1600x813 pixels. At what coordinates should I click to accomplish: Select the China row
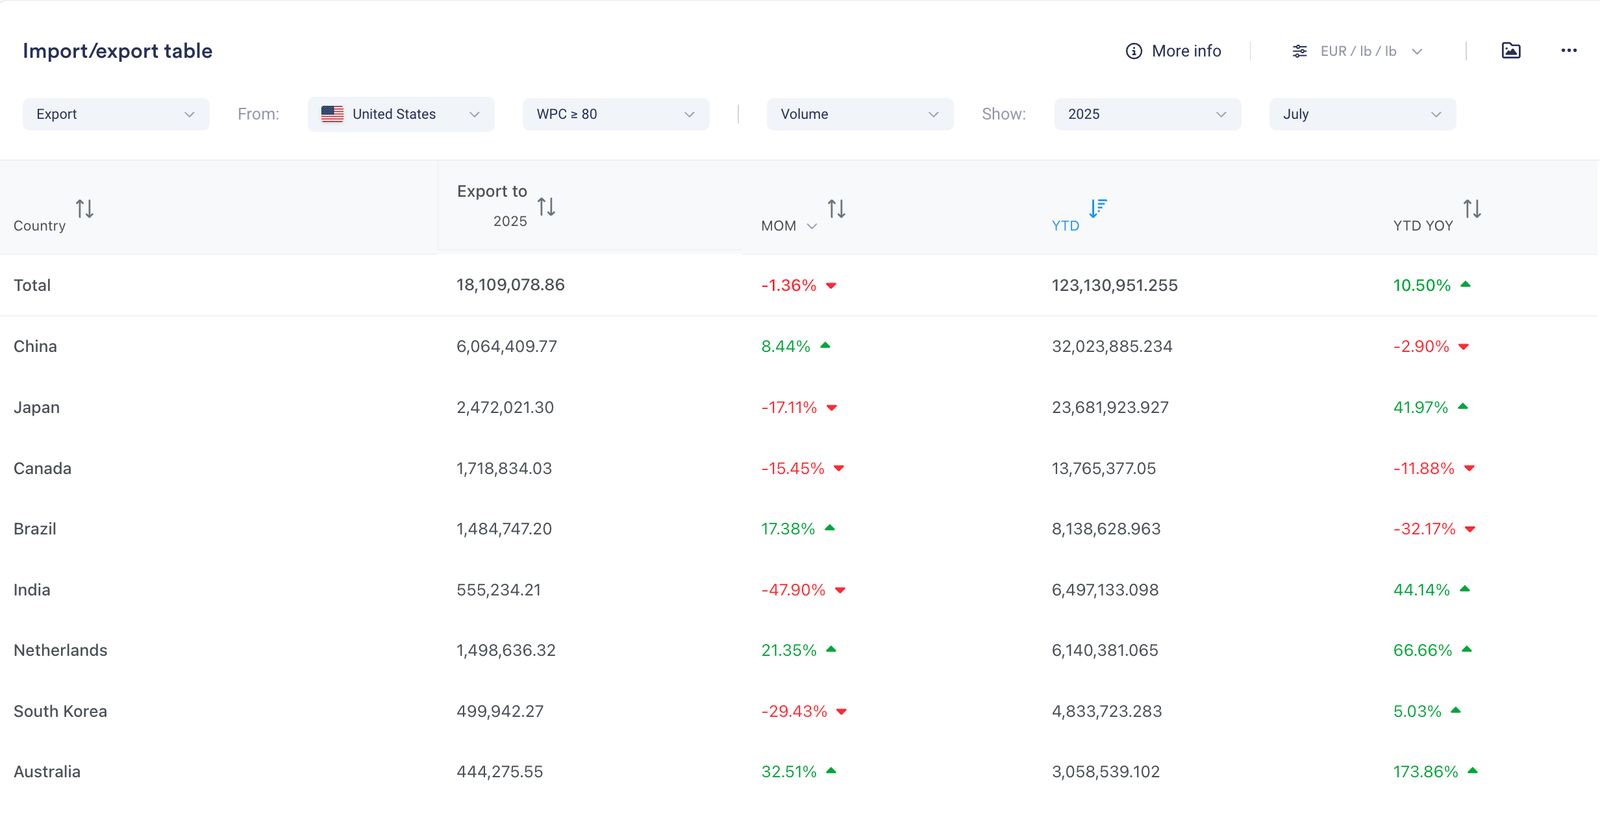point(36,346)
